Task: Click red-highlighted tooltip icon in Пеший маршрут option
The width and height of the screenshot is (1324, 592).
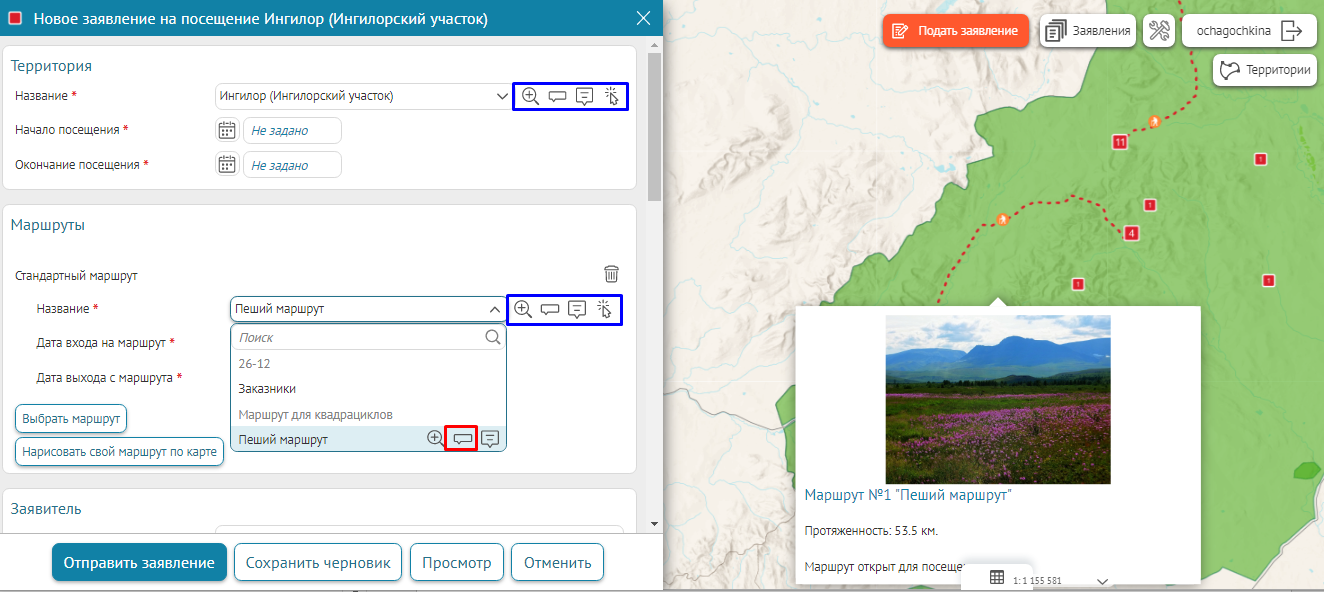Action: pos(460,438)
